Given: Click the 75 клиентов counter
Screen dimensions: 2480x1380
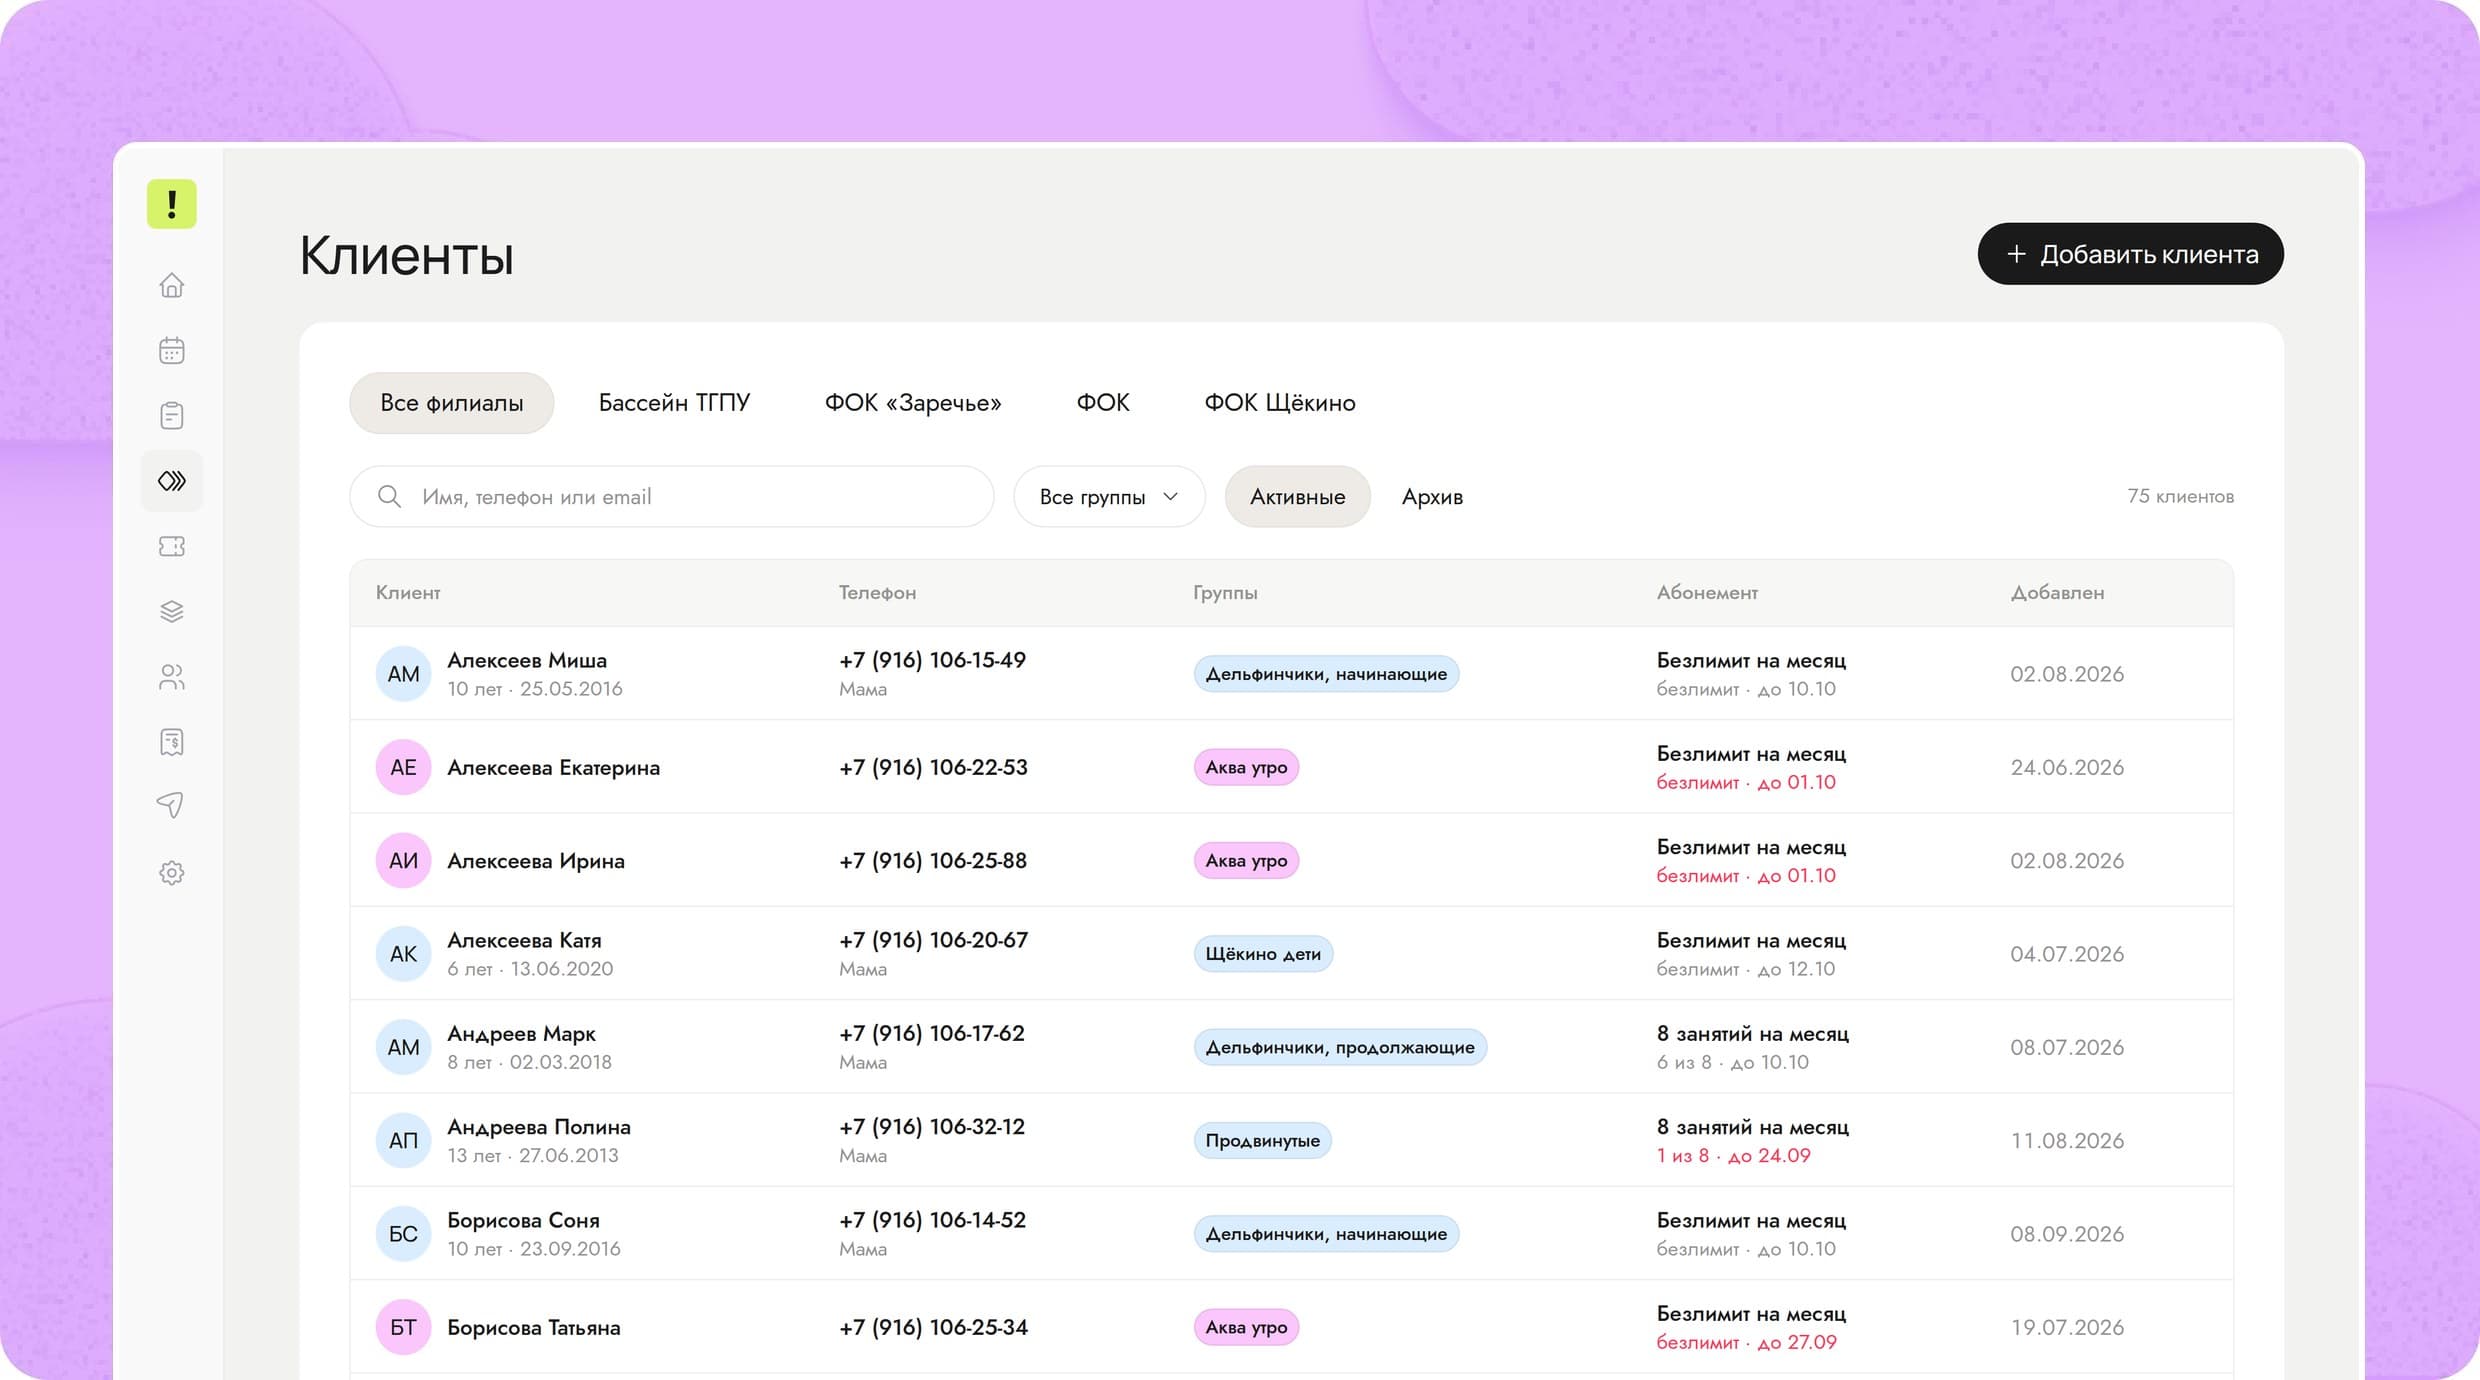Looking at the screenshot, I should click(x=2180, y=496).
